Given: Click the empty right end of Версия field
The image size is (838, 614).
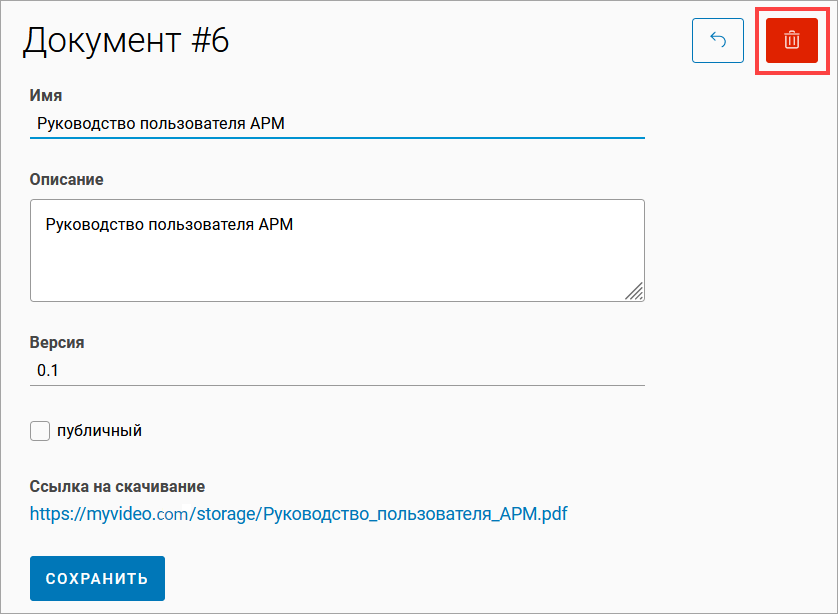Looking at the screenshot, I should click(x=560, y=370).
